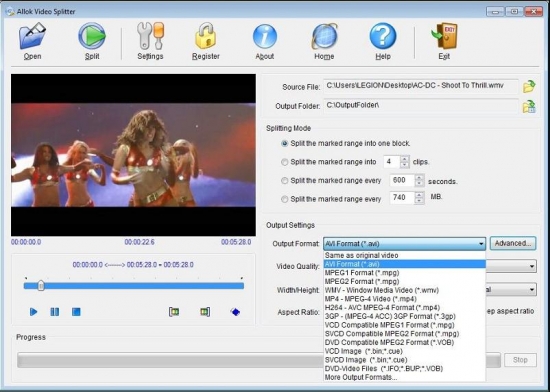
Task: Open the Help question mark icon
Action: tap(383, 36)
